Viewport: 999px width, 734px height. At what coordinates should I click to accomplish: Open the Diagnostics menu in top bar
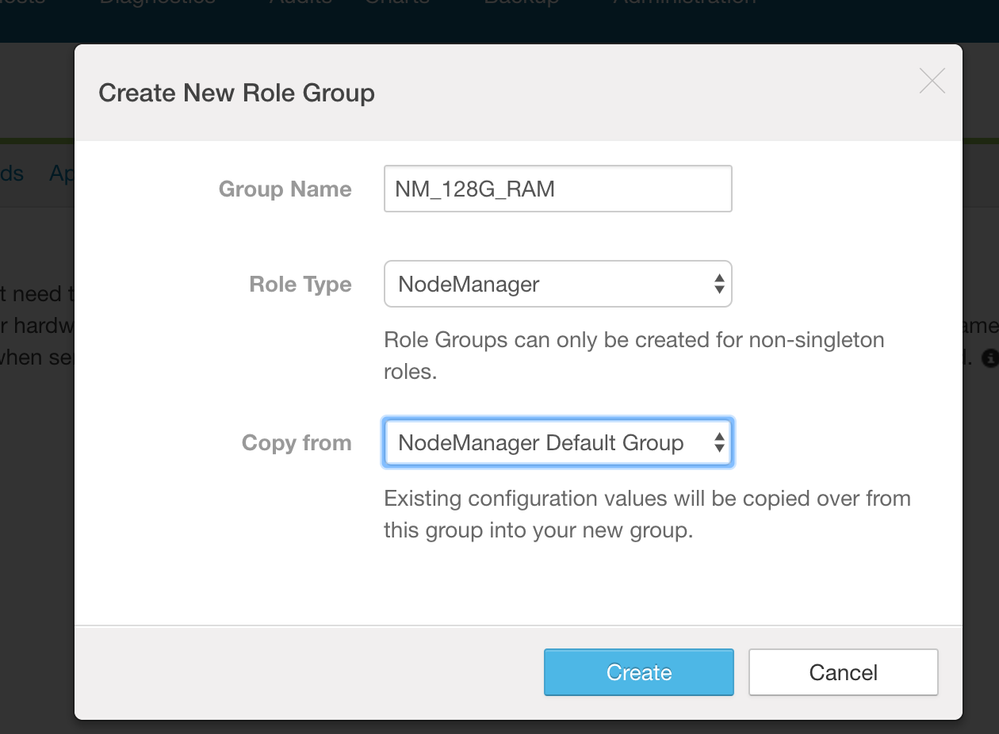[x=157, y=3]
